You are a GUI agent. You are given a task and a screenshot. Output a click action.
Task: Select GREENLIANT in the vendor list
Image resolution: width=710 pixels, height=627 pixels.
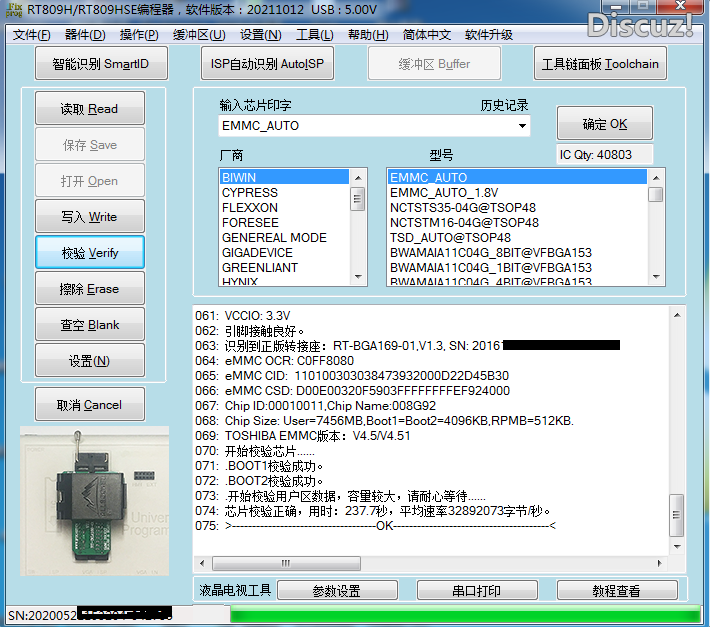pos(284,267)
